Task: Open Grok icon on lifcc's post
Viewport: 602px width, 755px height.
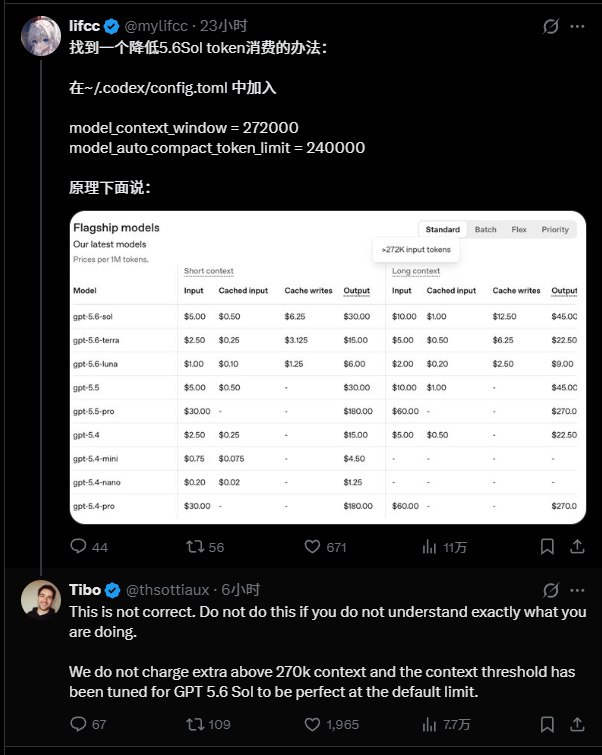Action: tap(550, 26)
